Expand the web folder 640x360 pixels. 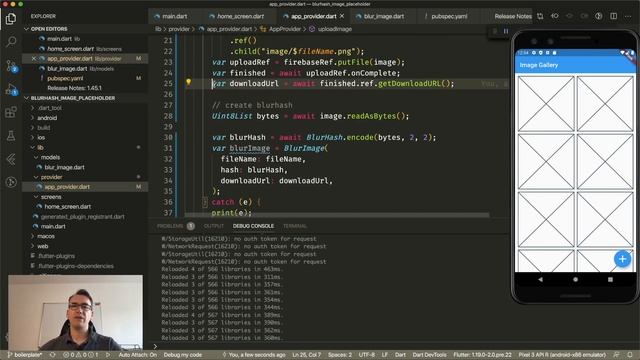(x=42, y=246)
